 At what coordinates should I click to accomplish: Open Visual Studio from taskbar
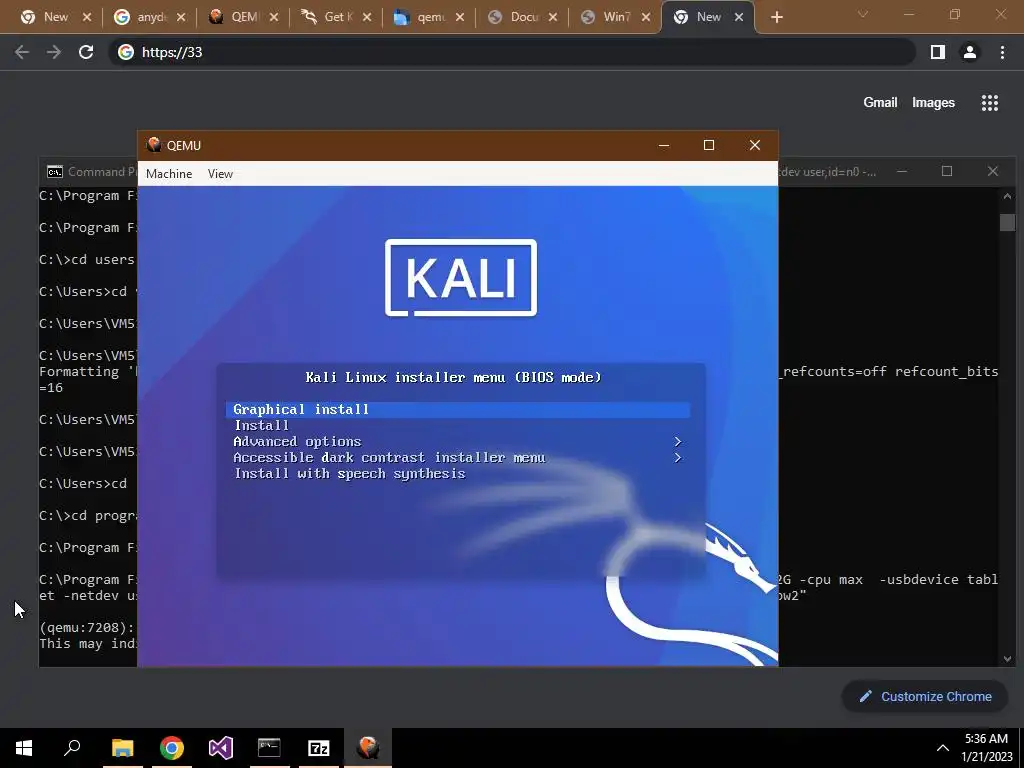pos(221,748)
